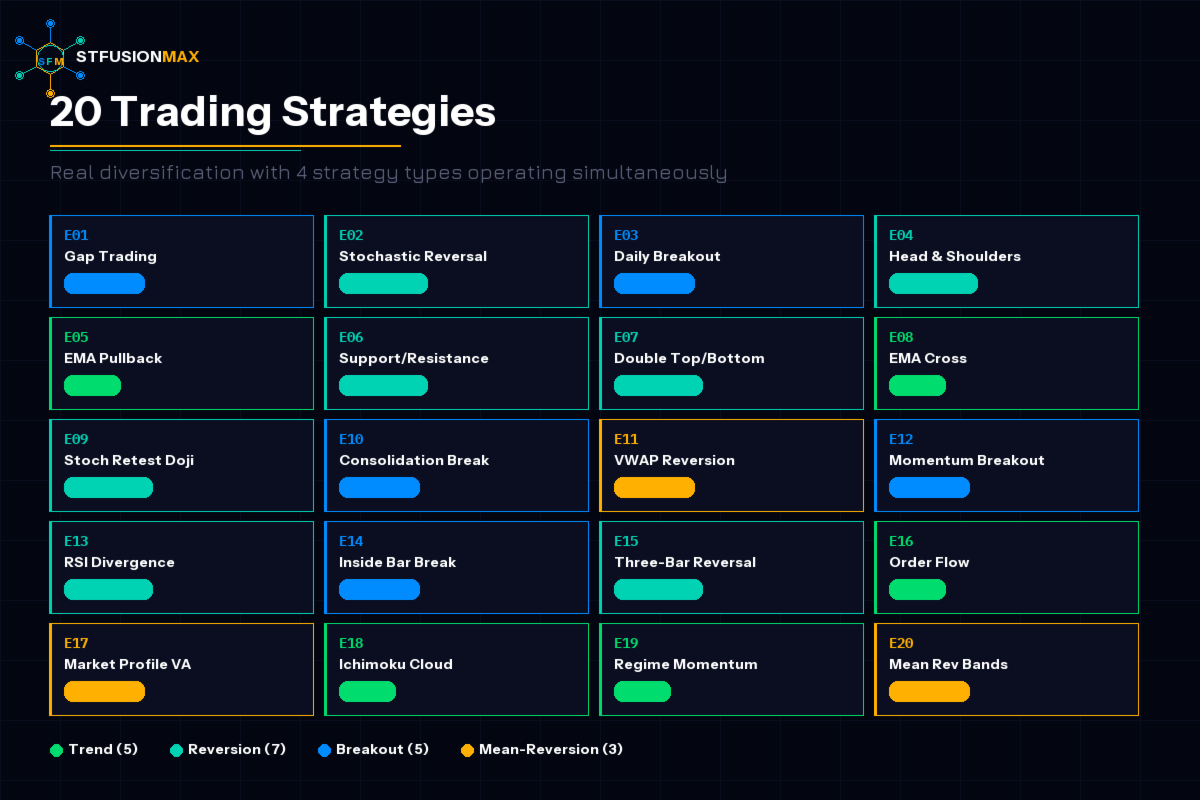Click the E18 Ichimoku Cloud title
This screenshot has width=1200, height=800.
point(395,664)
